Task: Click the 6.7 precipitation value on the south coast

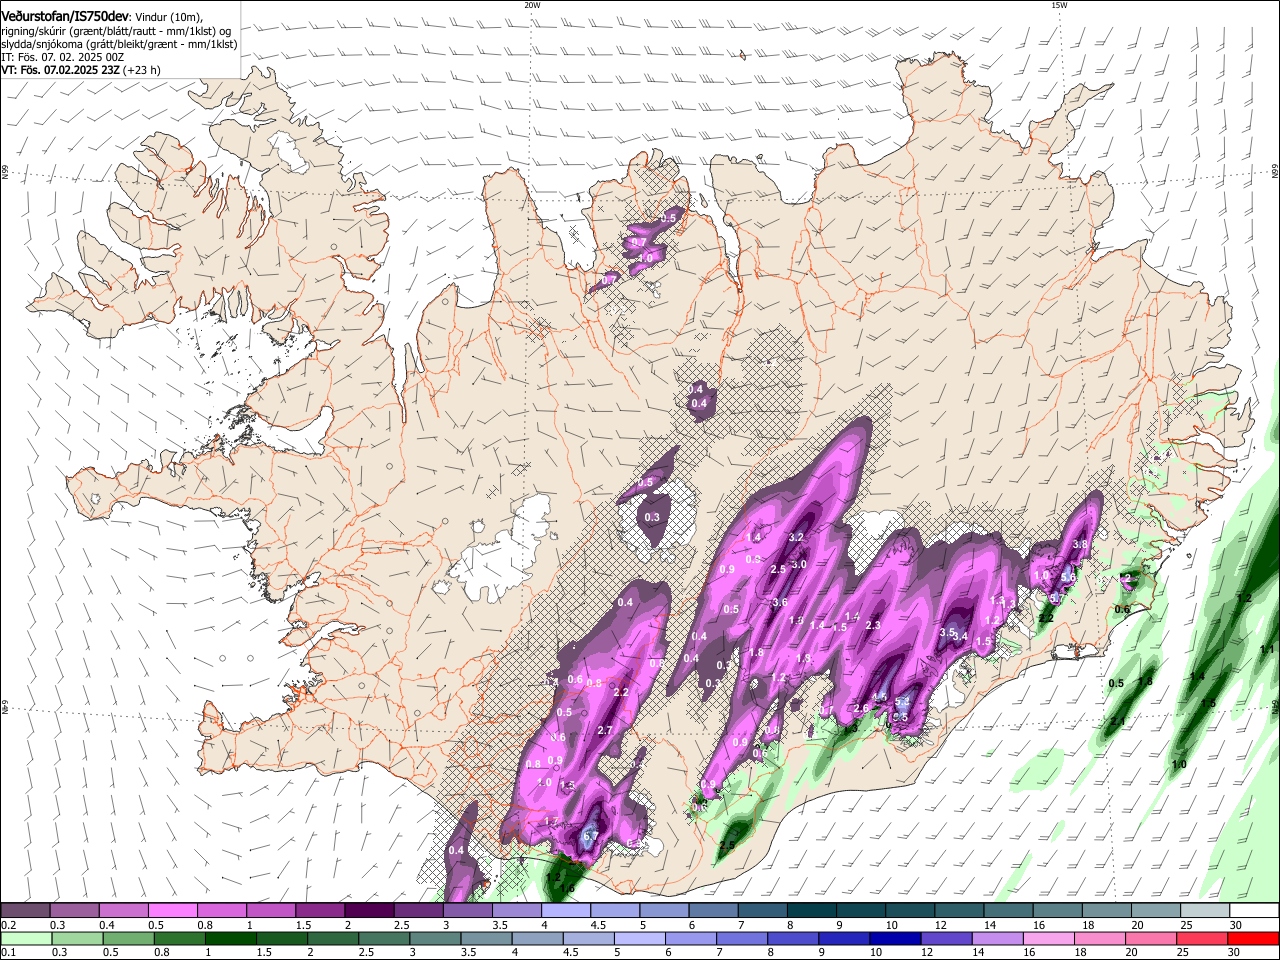Action: (590, 837)
